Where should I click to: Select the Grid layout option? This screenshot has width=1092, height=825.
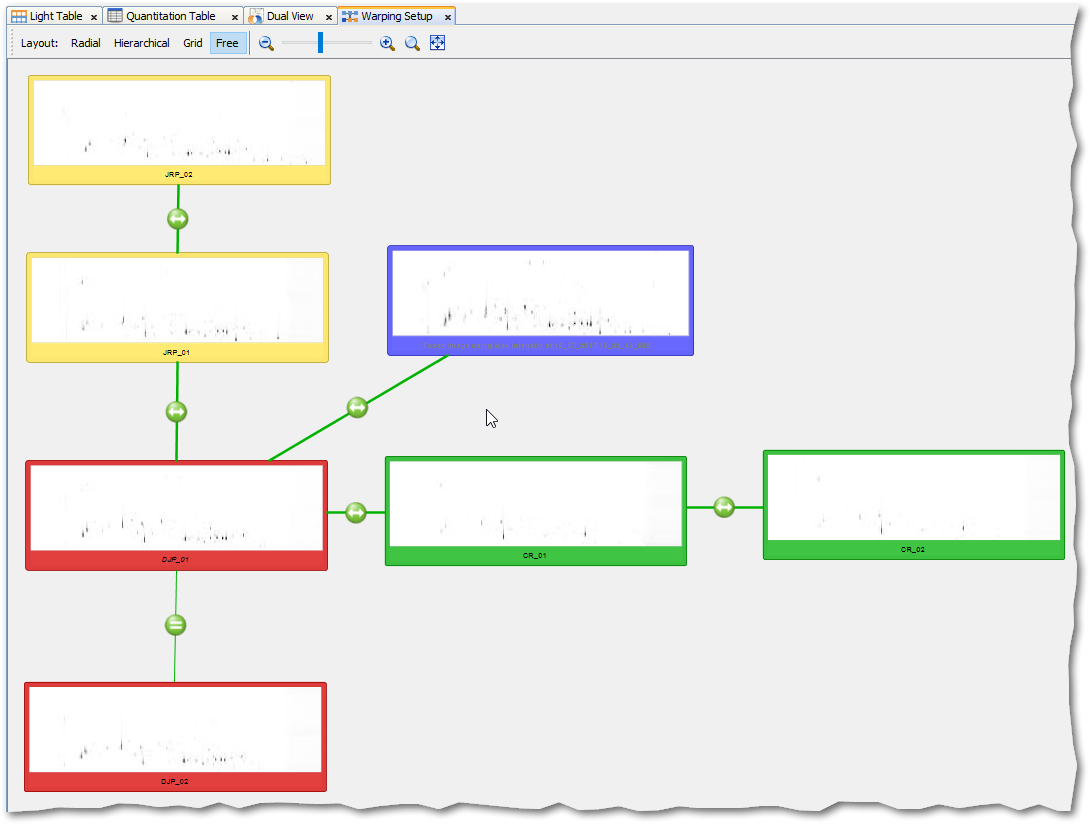point(193,43)
